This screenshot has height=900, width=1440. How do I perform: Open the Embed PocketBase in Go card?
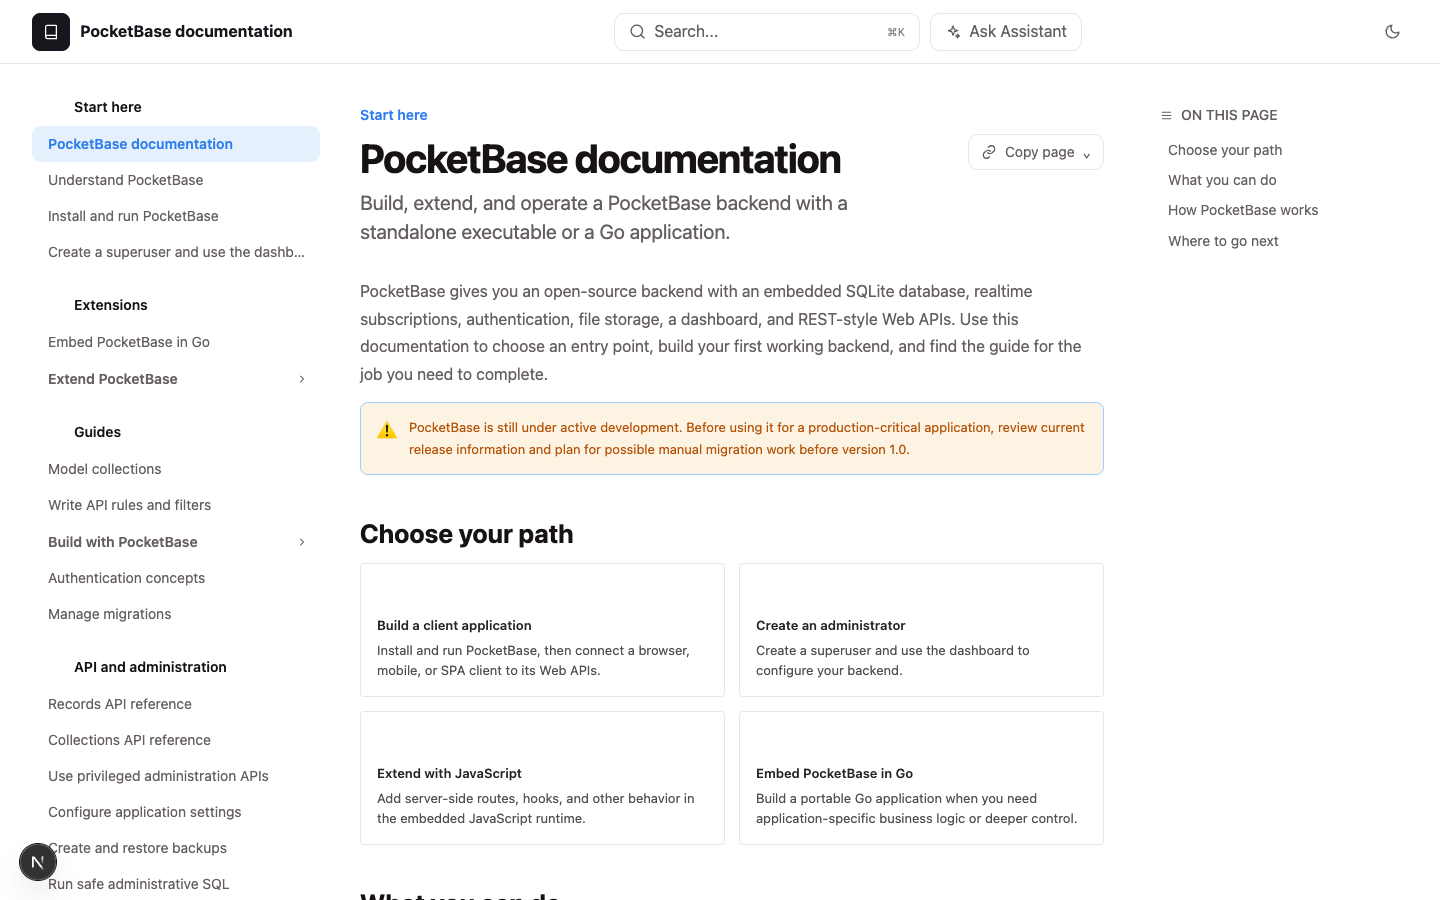(x=921, y=778)
